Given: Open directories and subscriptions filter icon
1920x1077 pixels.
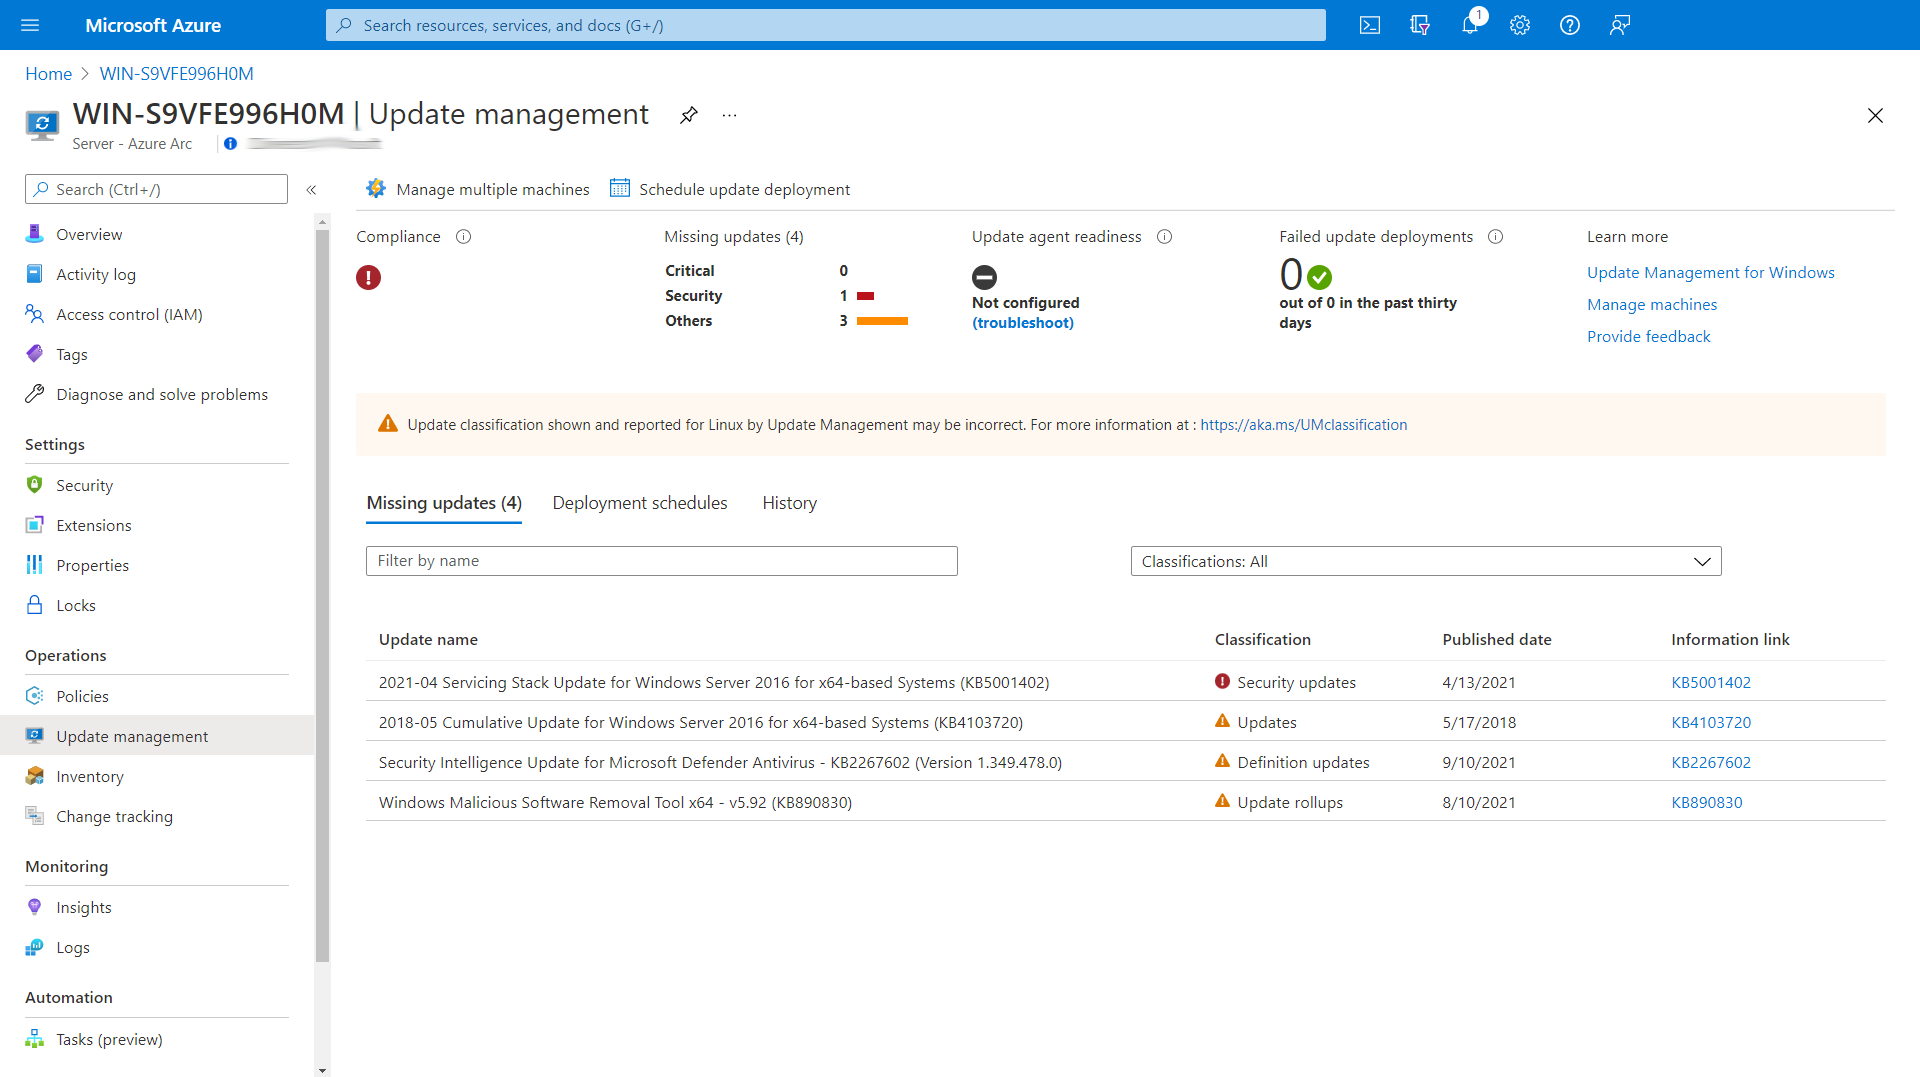Looking at the screenshot, I should point(1420,25).
